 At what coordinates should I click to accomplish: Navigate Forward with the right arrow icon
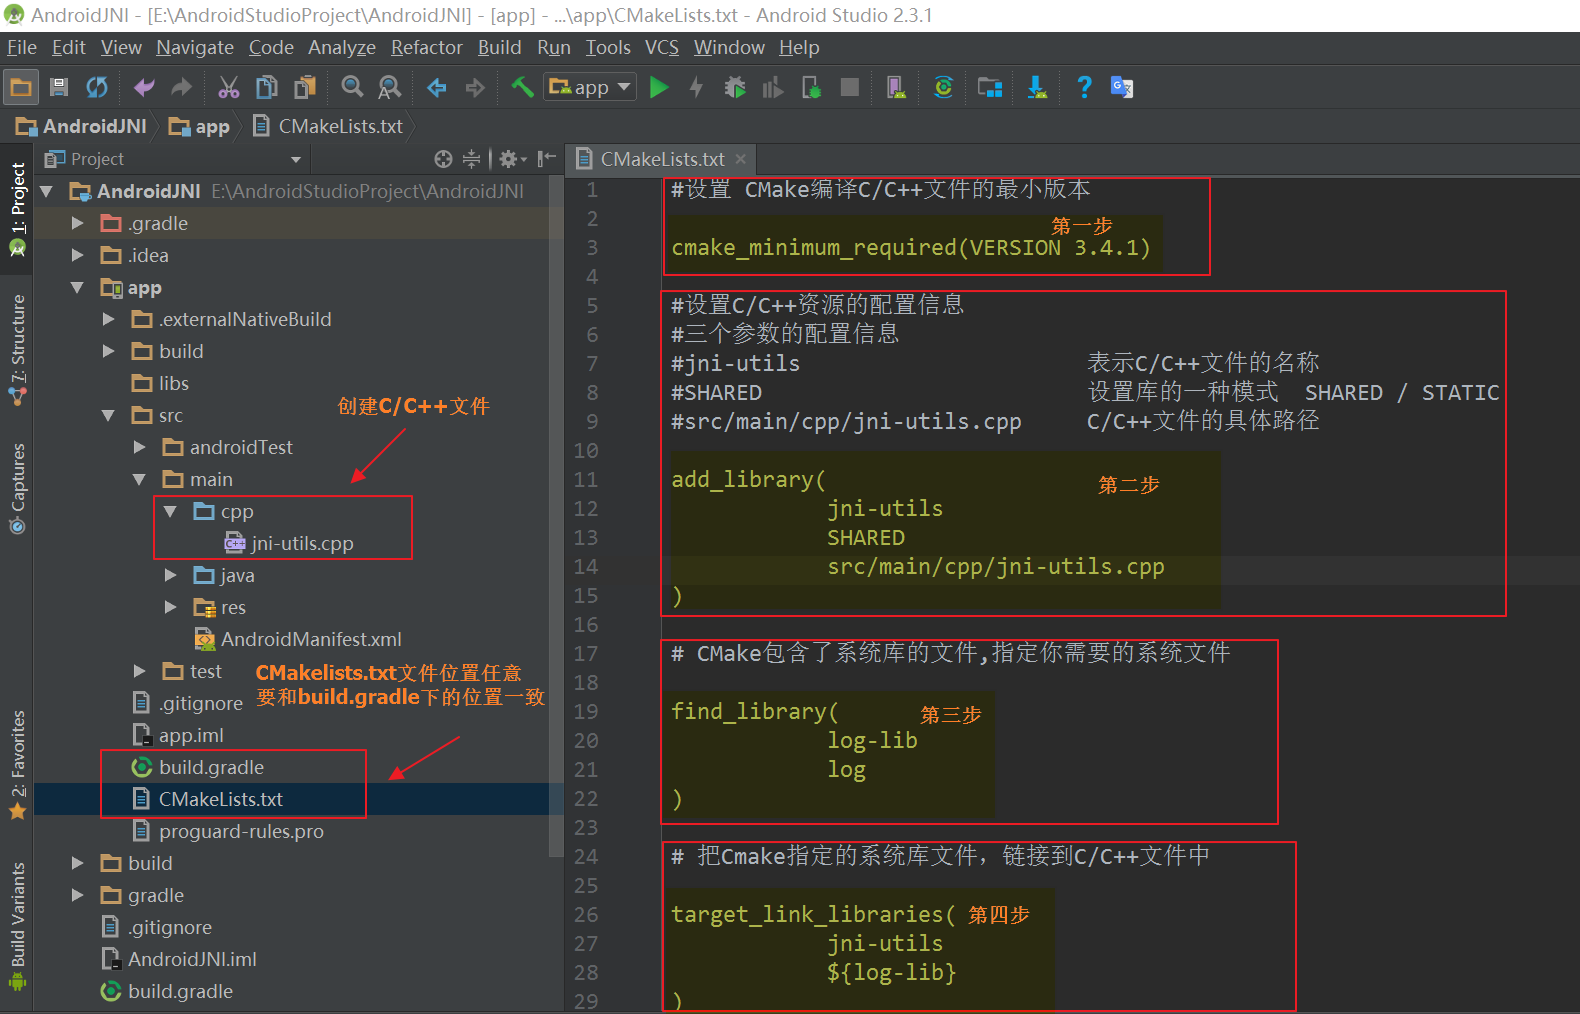pos(475,88)
